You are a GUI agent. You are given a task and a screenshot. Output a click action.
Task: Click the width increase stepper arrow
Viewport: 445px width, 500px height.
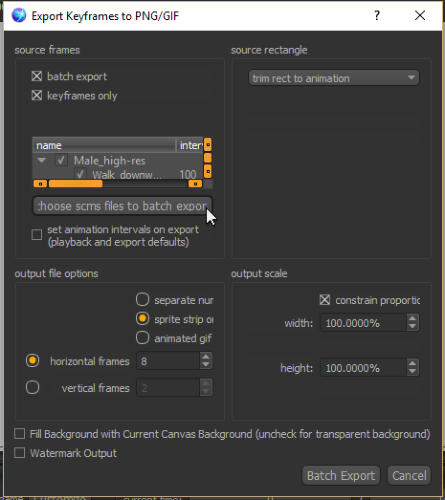click(412, 319)
